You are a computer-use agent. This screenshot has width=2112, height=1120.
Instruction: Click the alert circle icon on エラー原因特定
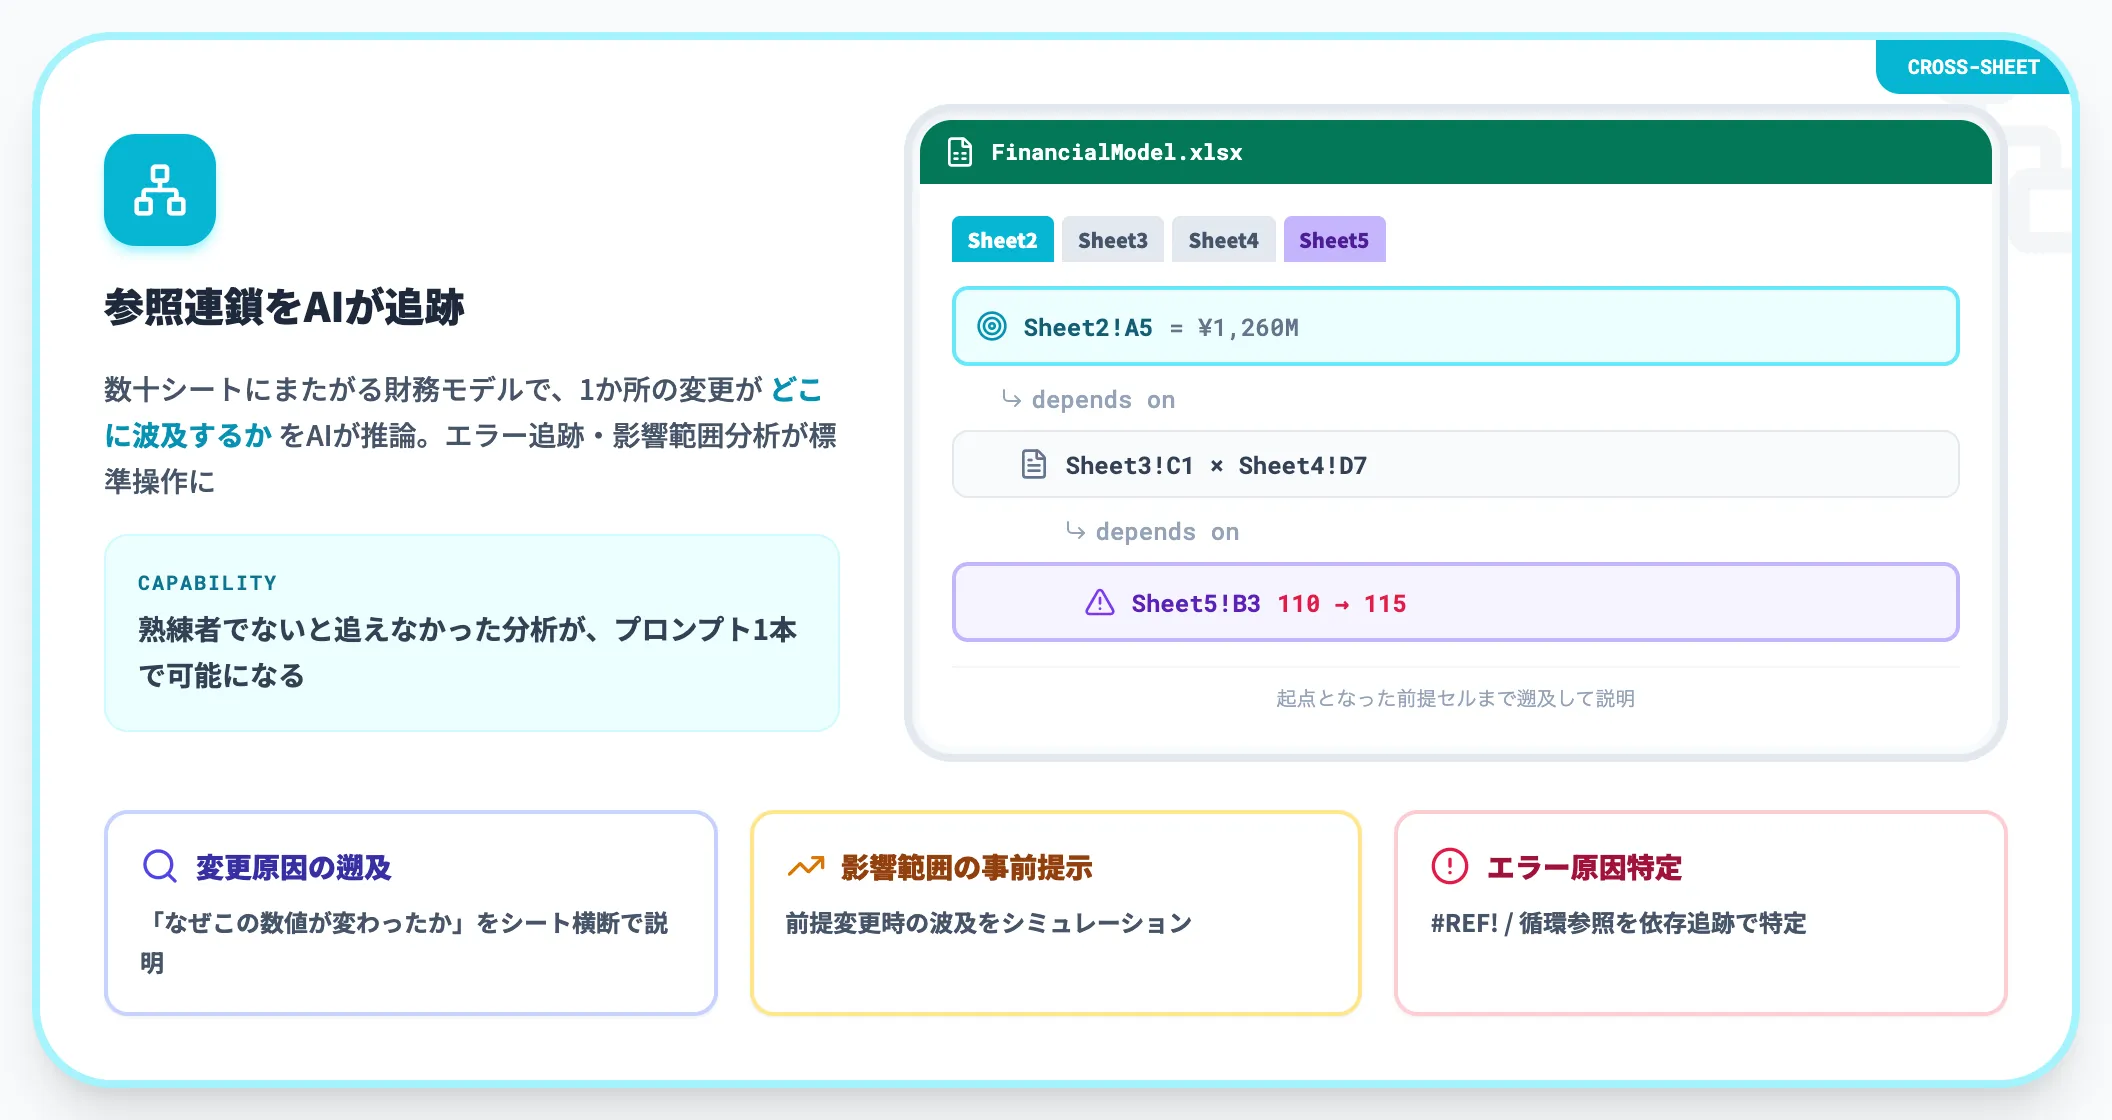pos(1450,866)
